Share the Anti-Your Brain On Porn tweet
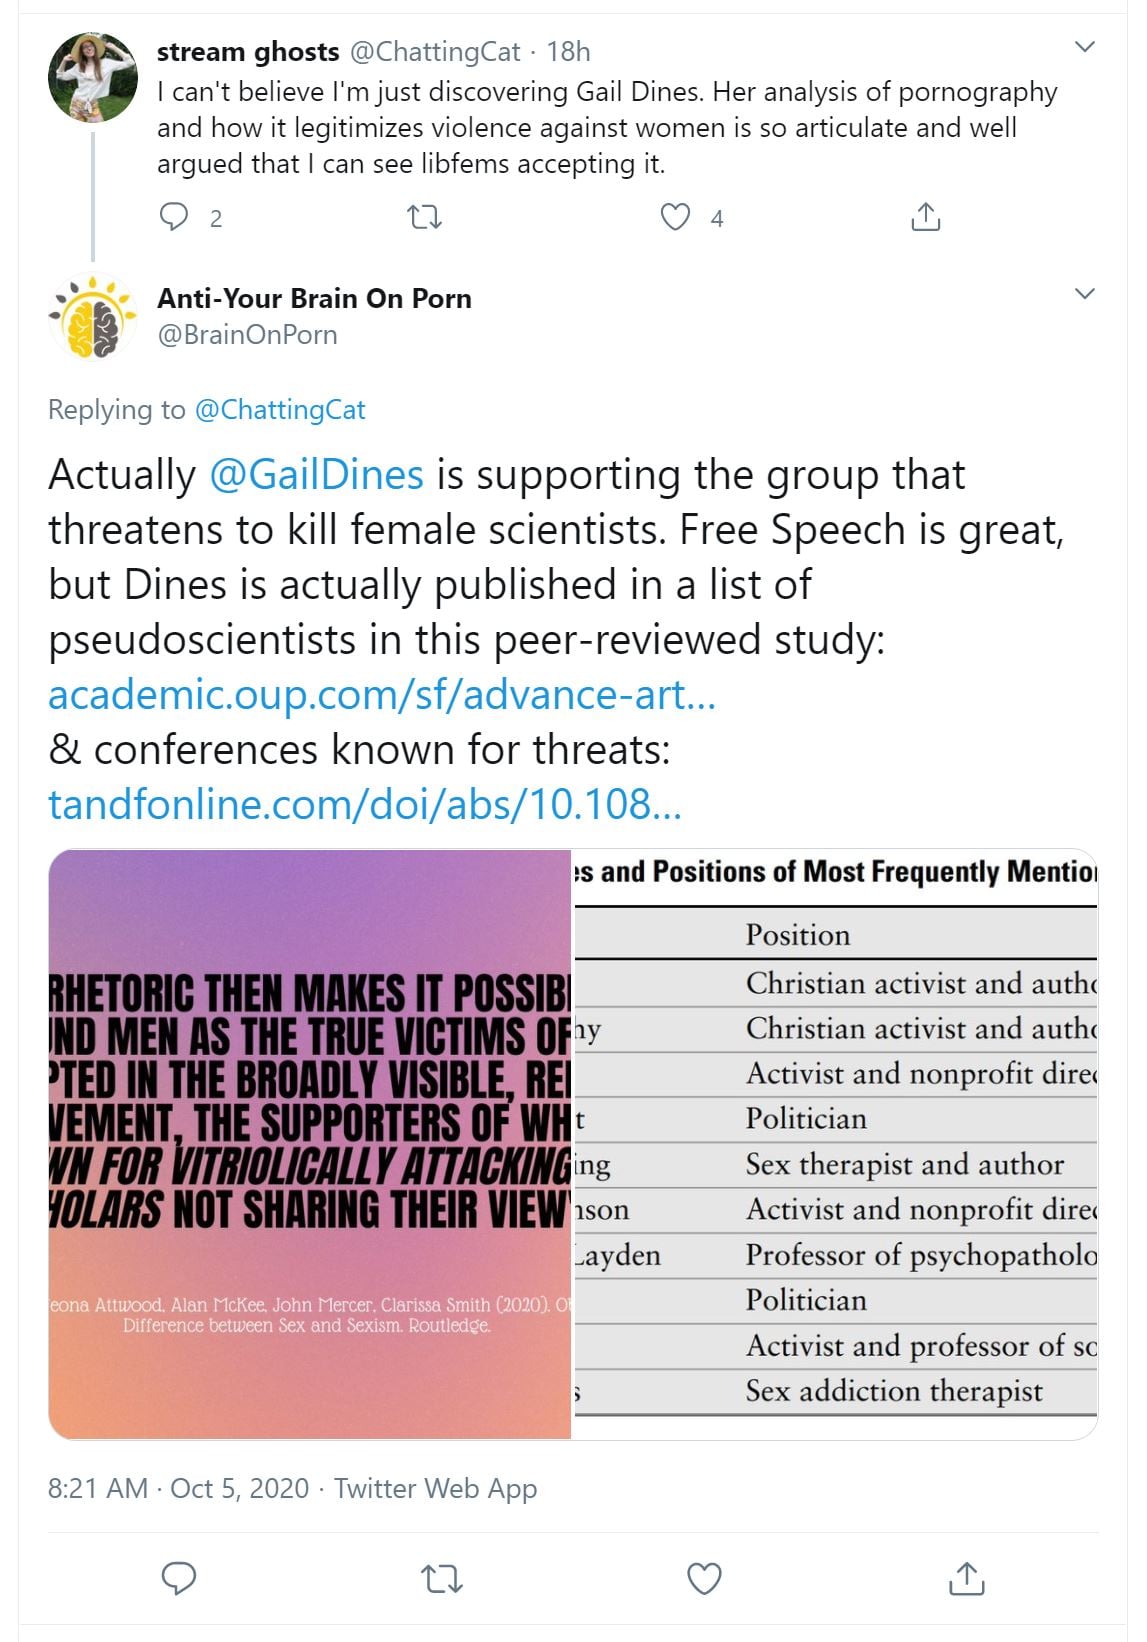Image resolution: width=1147 pixels, height=1642 pixels. (x=966, y=1578)
